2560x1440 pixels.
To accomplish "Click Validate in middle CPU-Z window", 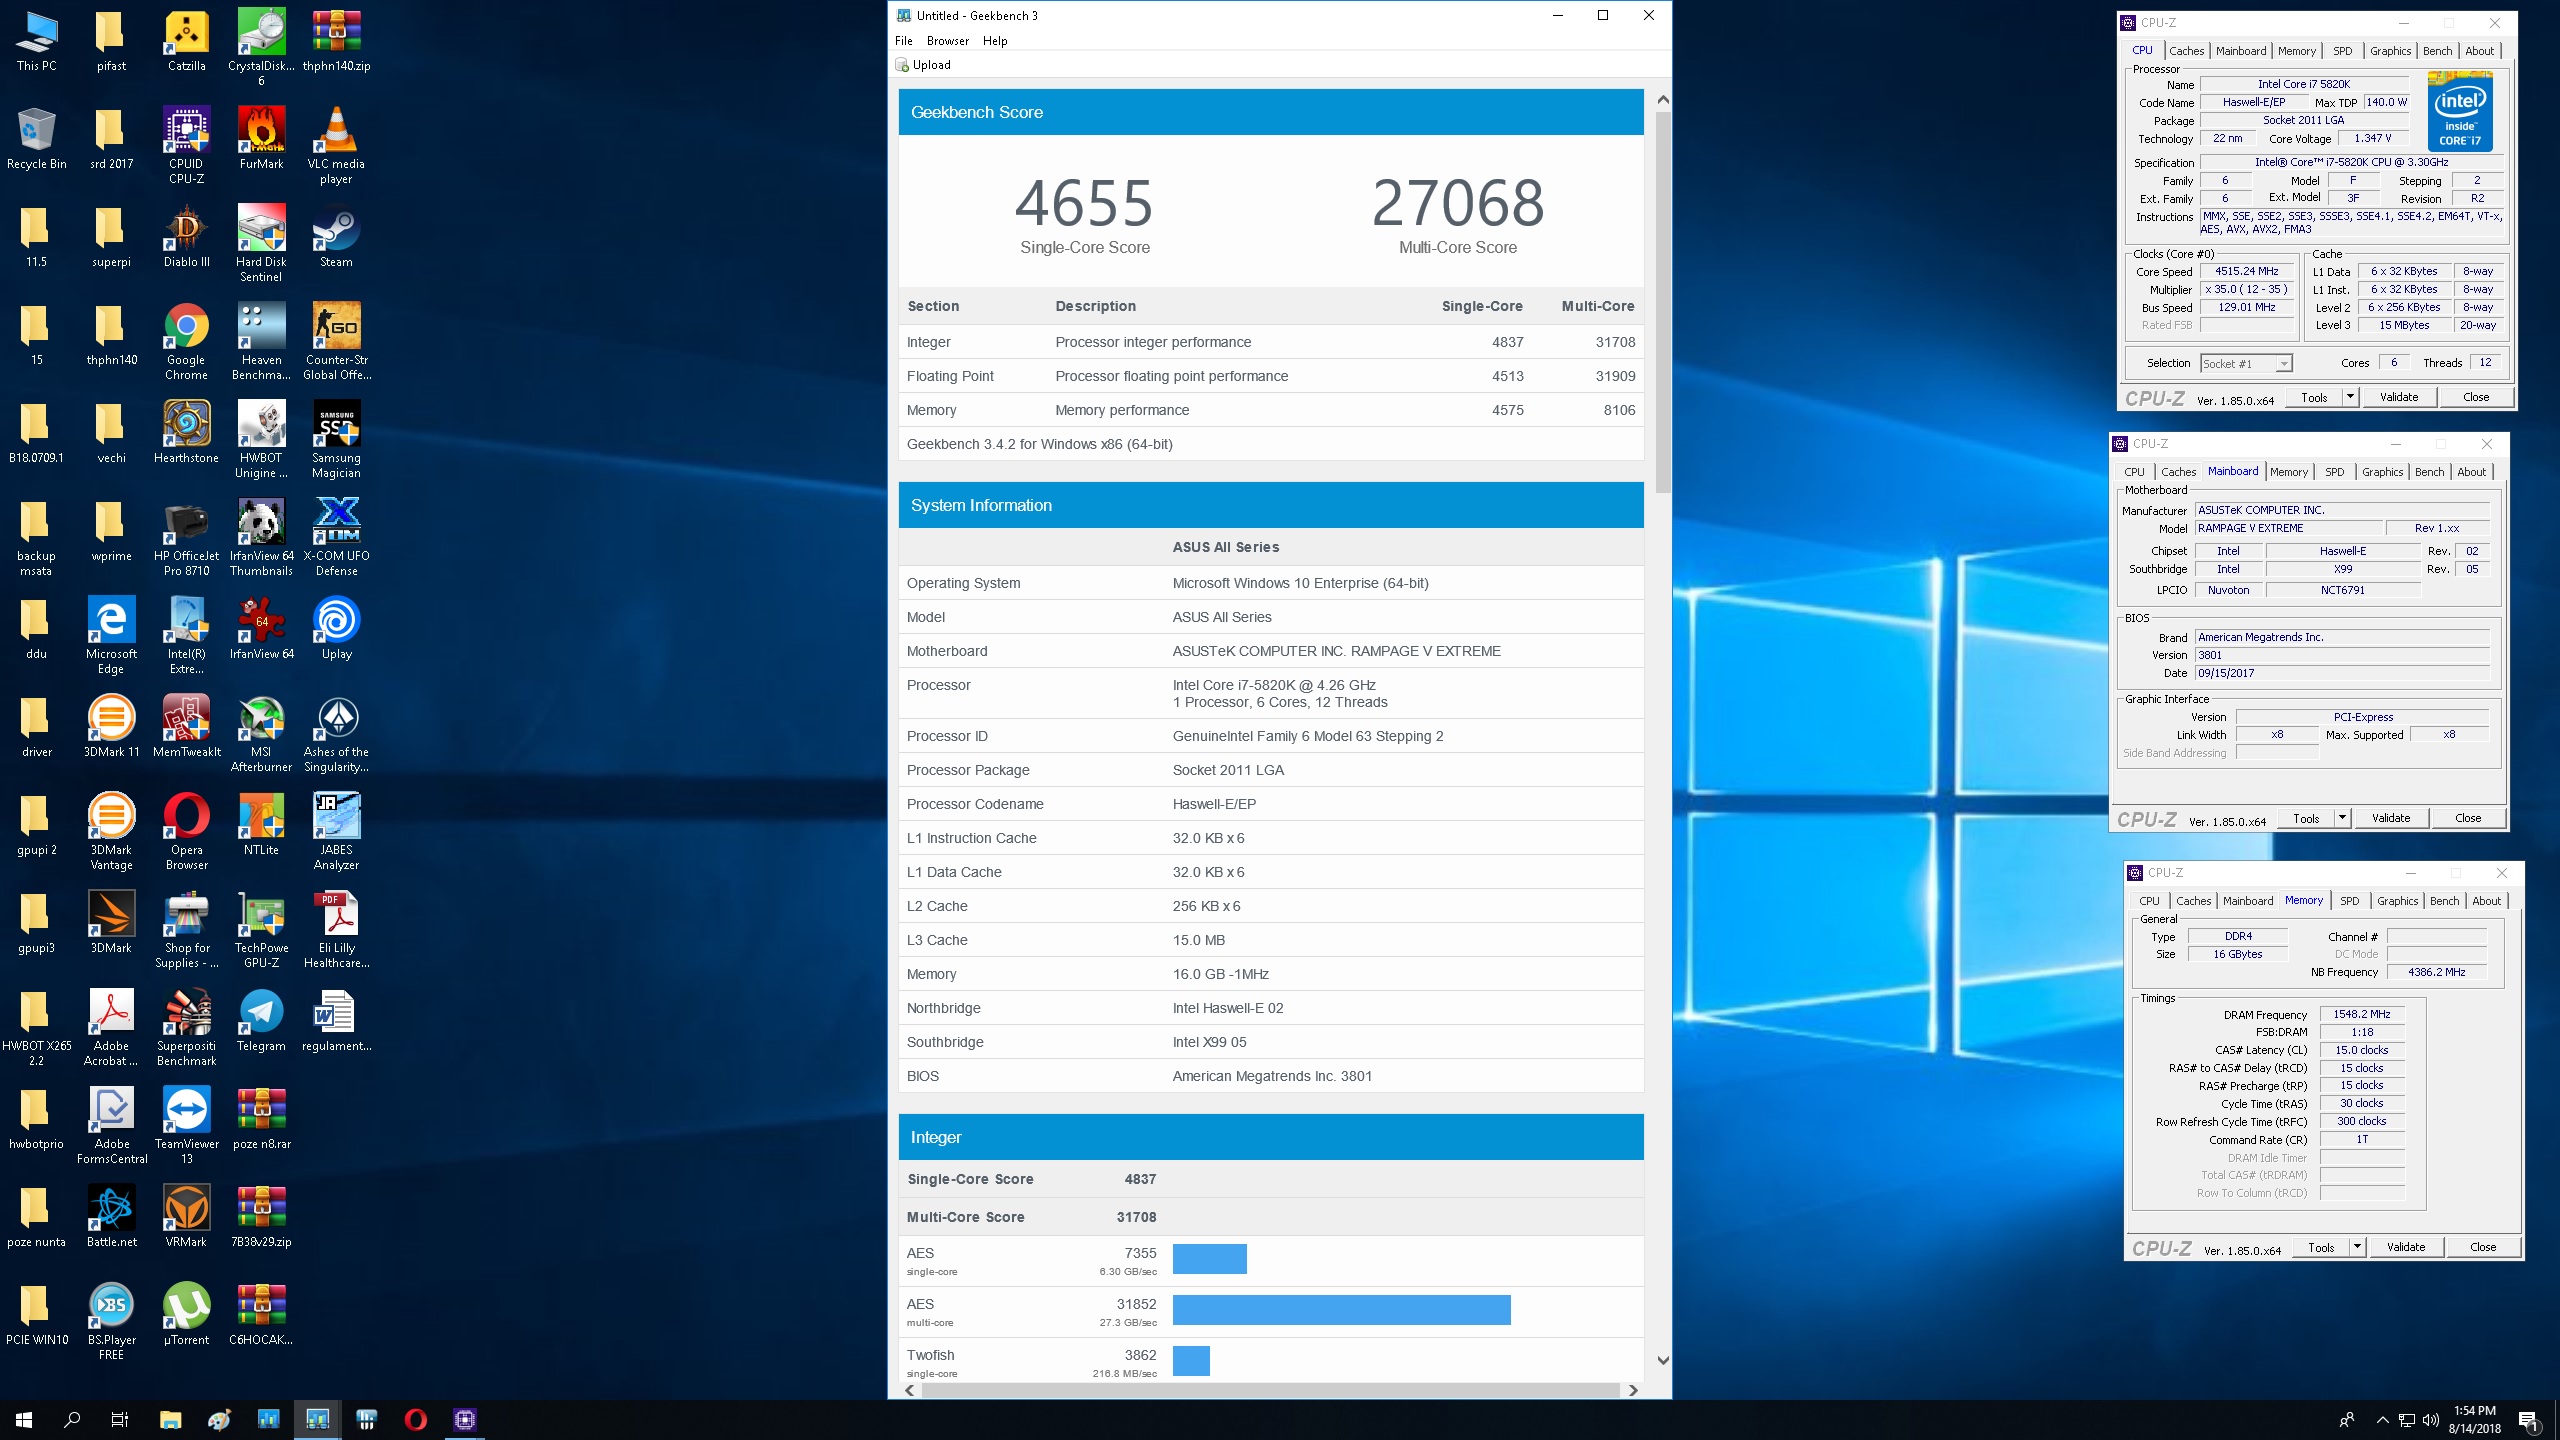I will pos(2391,818).
